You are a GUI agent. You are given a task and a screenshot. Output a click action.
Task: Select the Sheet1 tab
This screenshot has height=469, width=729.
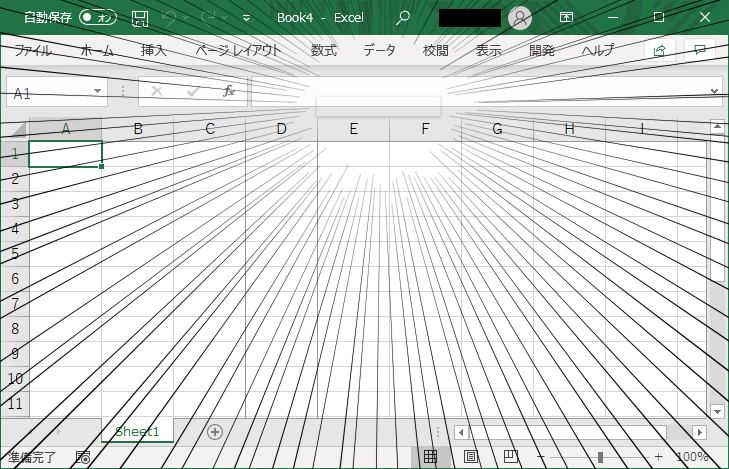click(138, 432)
